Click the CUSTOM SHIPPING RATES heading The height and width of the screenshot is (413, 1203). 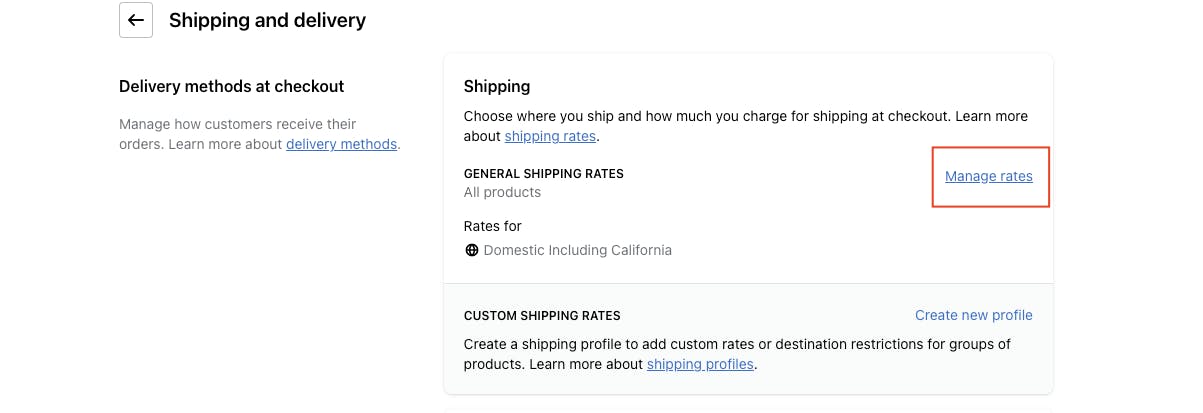tap(542, 316)
